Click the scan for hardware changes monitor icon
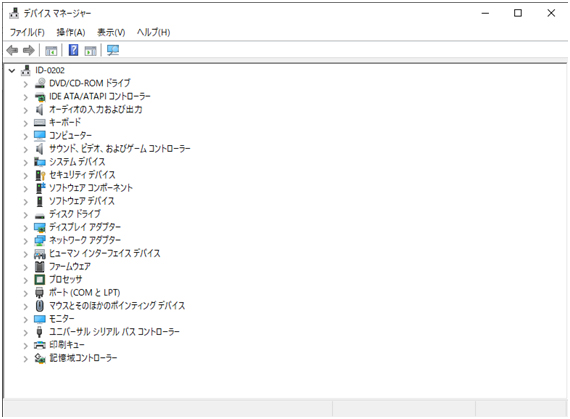 point(113,50)
